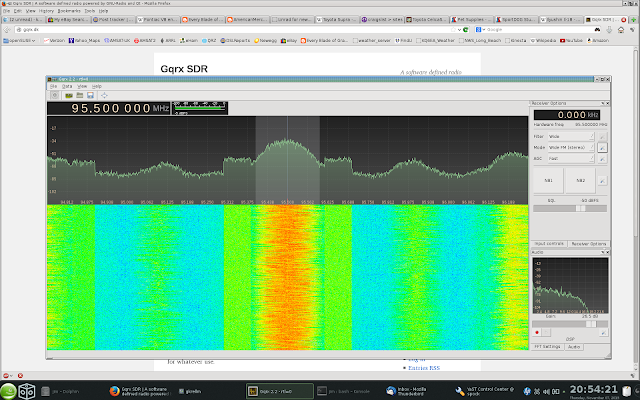Image resolution: width=640 pixels, height=400 pixels.
Task: Open the openSUSE start menu launcher
Action: pyautogui.click(x=8, y=391)
